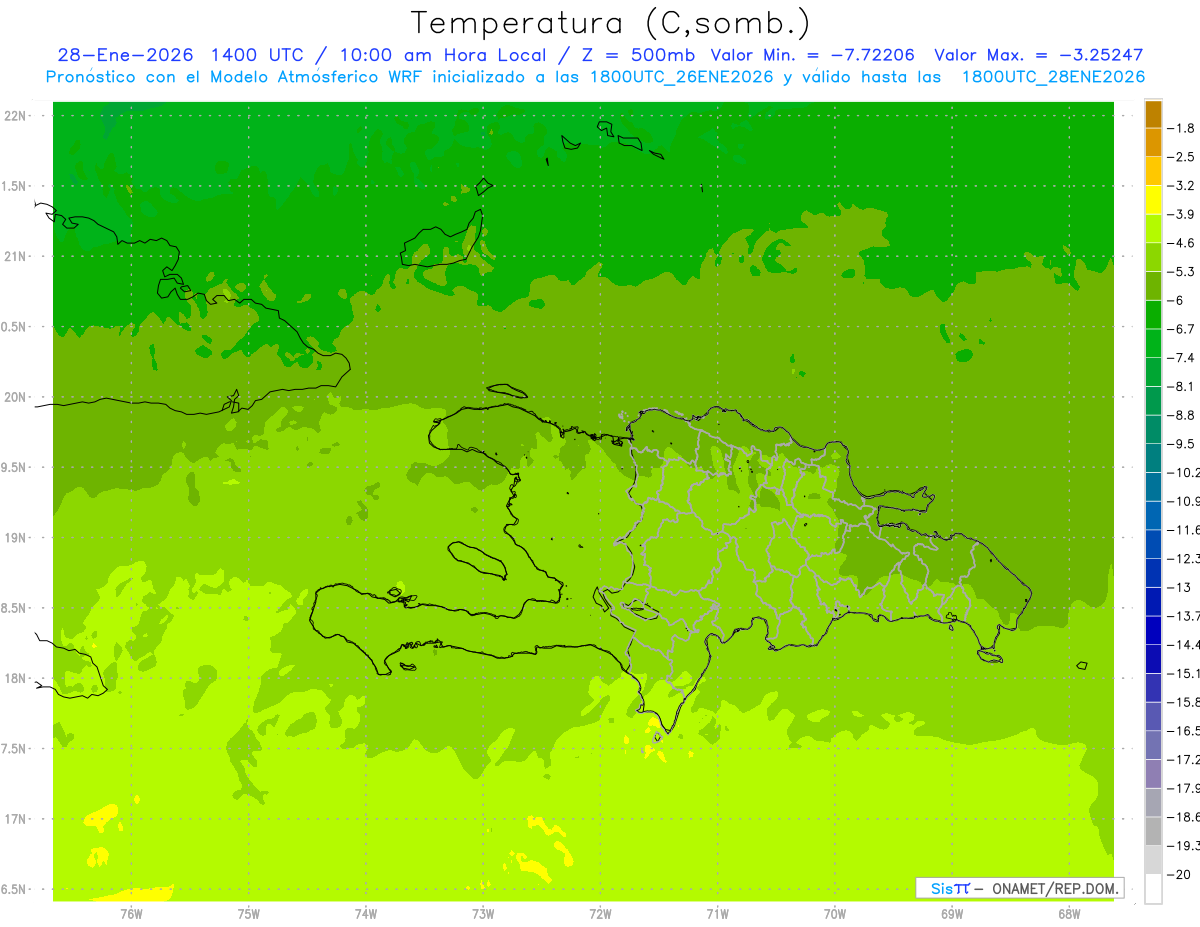Click the legend swatch between -3.9 and -4.6
The image size is (1200, 927).
(x=1153, y=229)
